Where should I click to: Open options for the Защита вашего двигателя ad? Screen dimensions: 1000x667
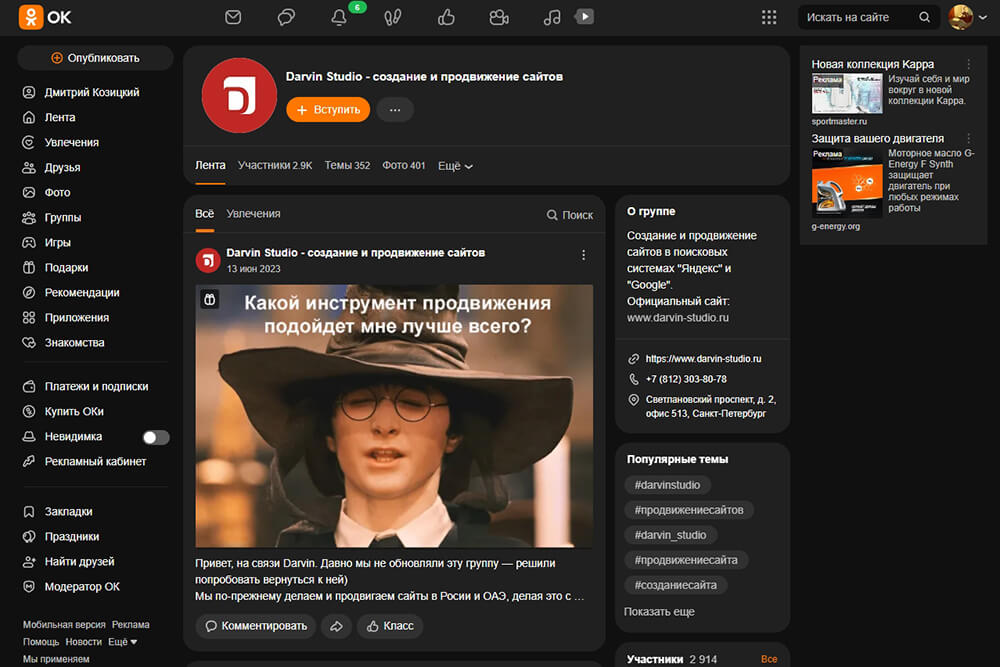tap(969, 138)
